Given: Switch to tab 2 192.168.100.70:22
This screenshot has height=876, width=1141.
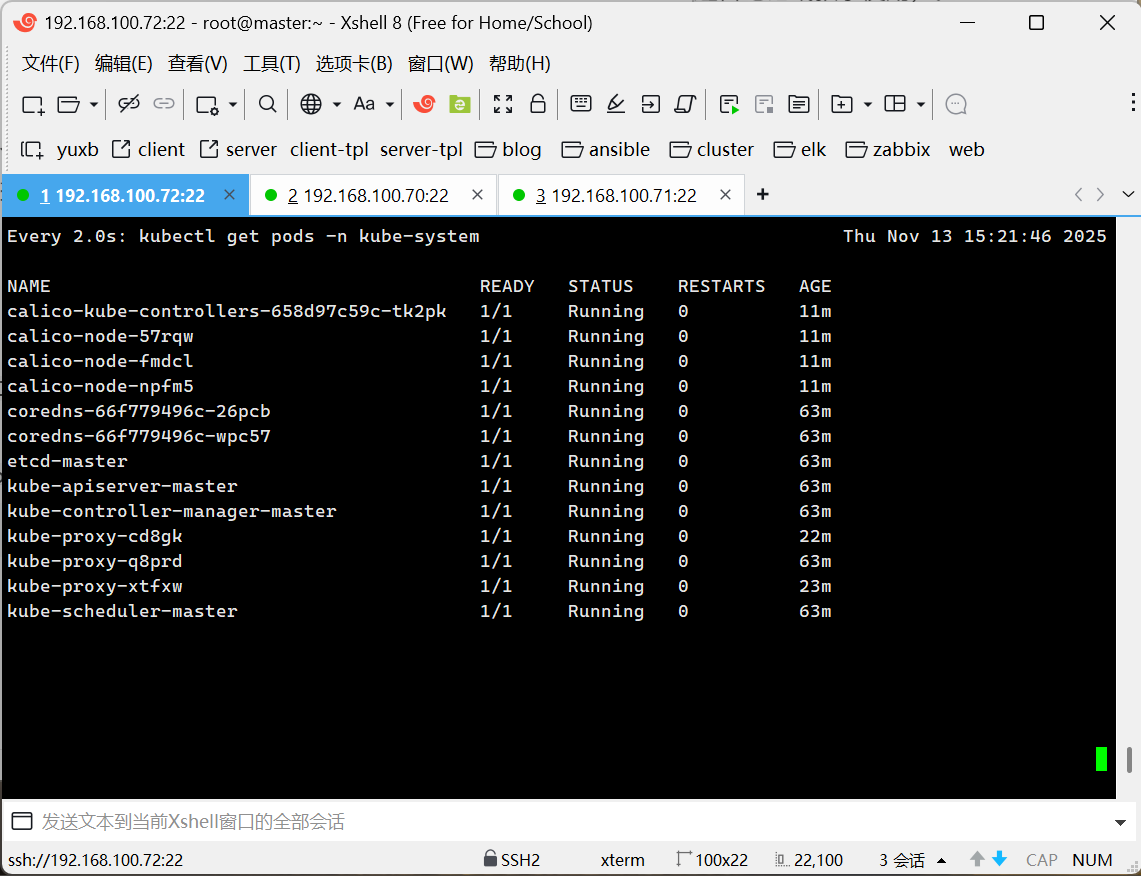Looking at the screenshot, I should (x=373, y=195).
